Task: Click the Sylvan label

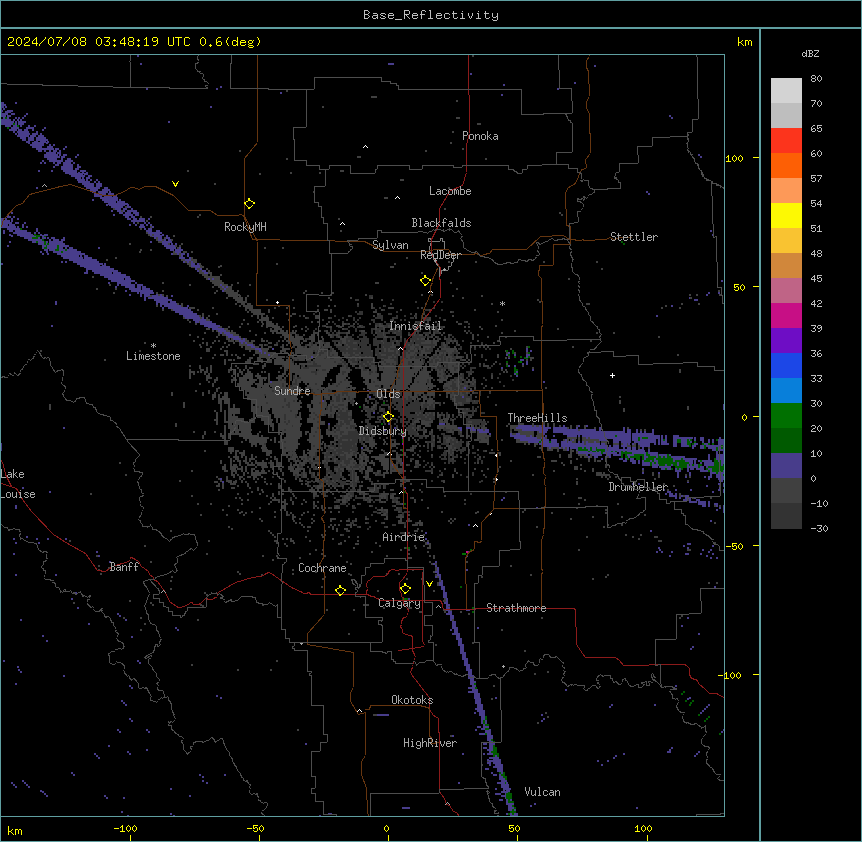Action: point(390,245)
